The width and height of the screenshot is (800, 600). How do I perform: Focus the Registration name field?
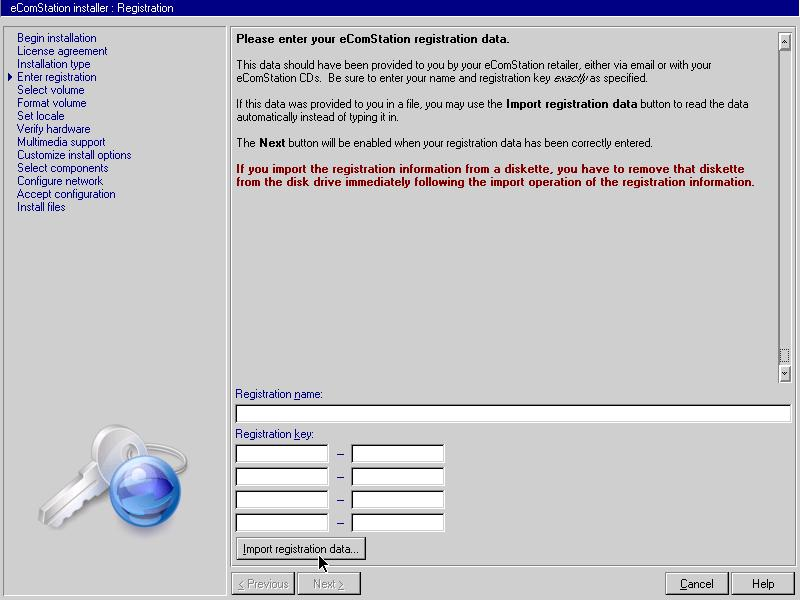click(x=513, y=413)
